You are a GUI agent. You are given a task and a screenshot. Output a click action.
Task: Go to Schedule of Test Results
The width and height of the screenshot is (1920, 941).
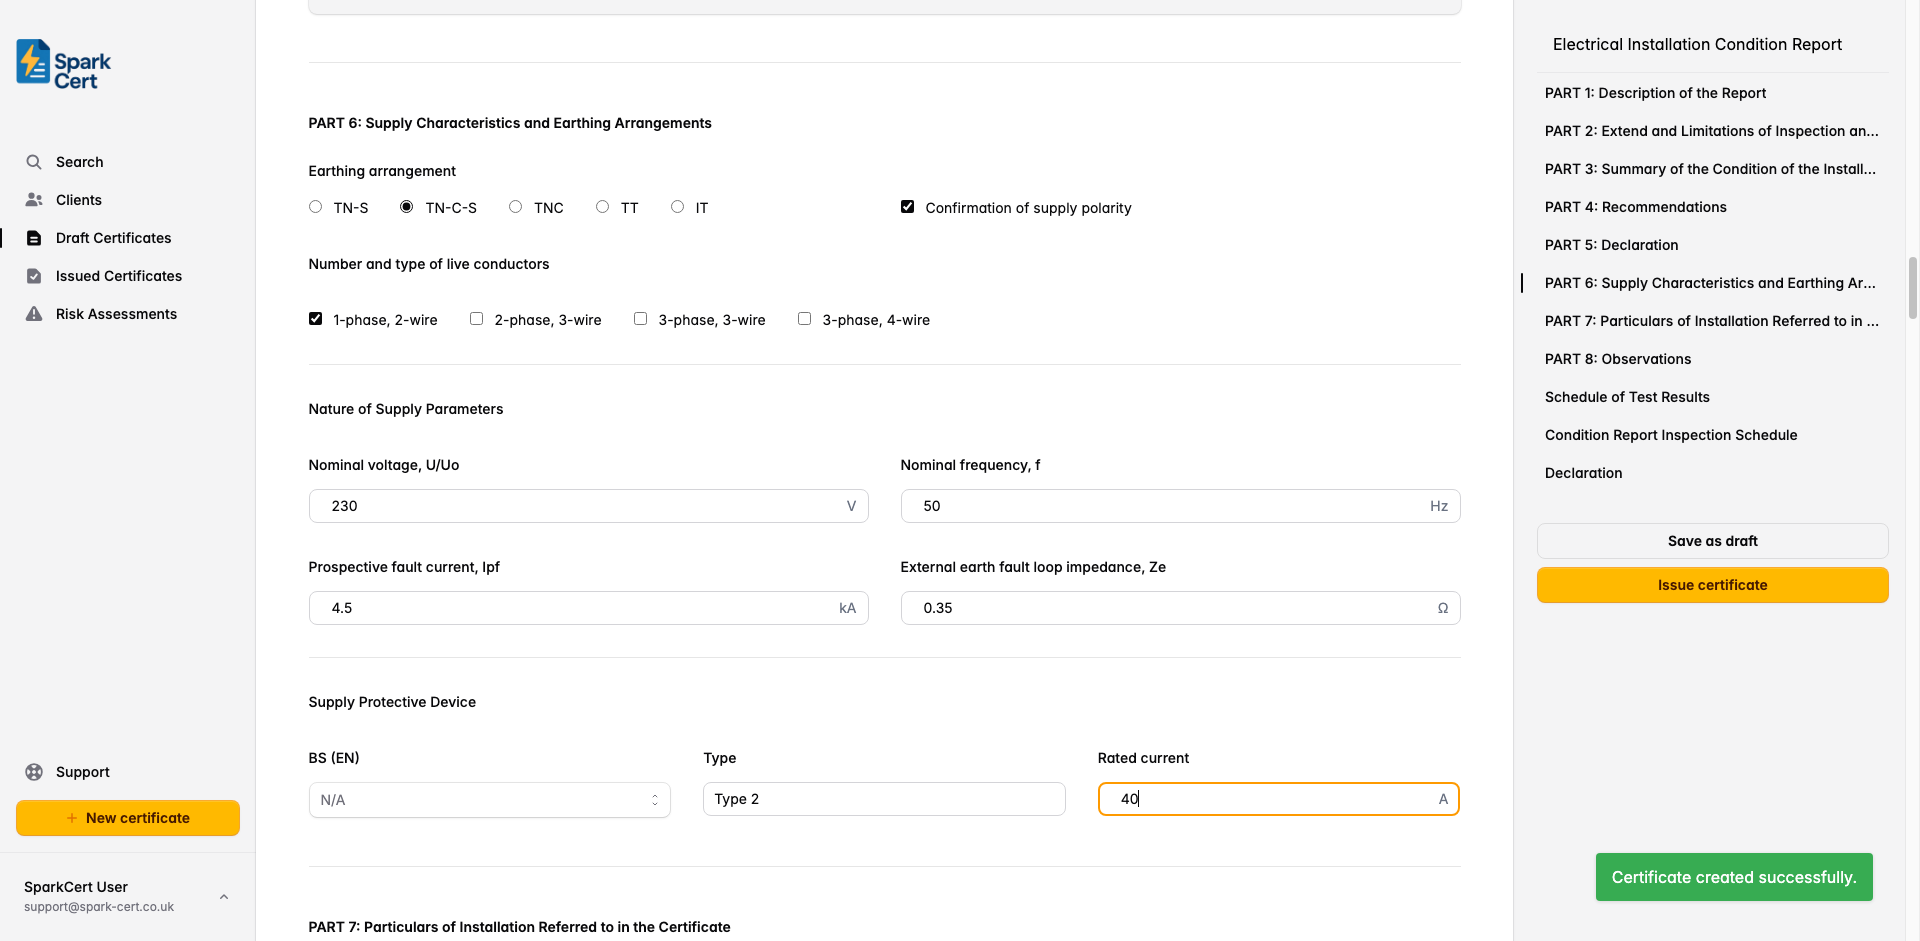click(x=1626, y=397)
